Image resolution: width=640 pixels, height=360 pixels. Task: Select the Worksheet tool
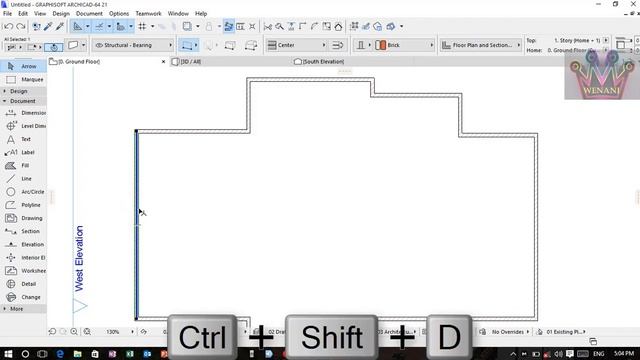24,271
